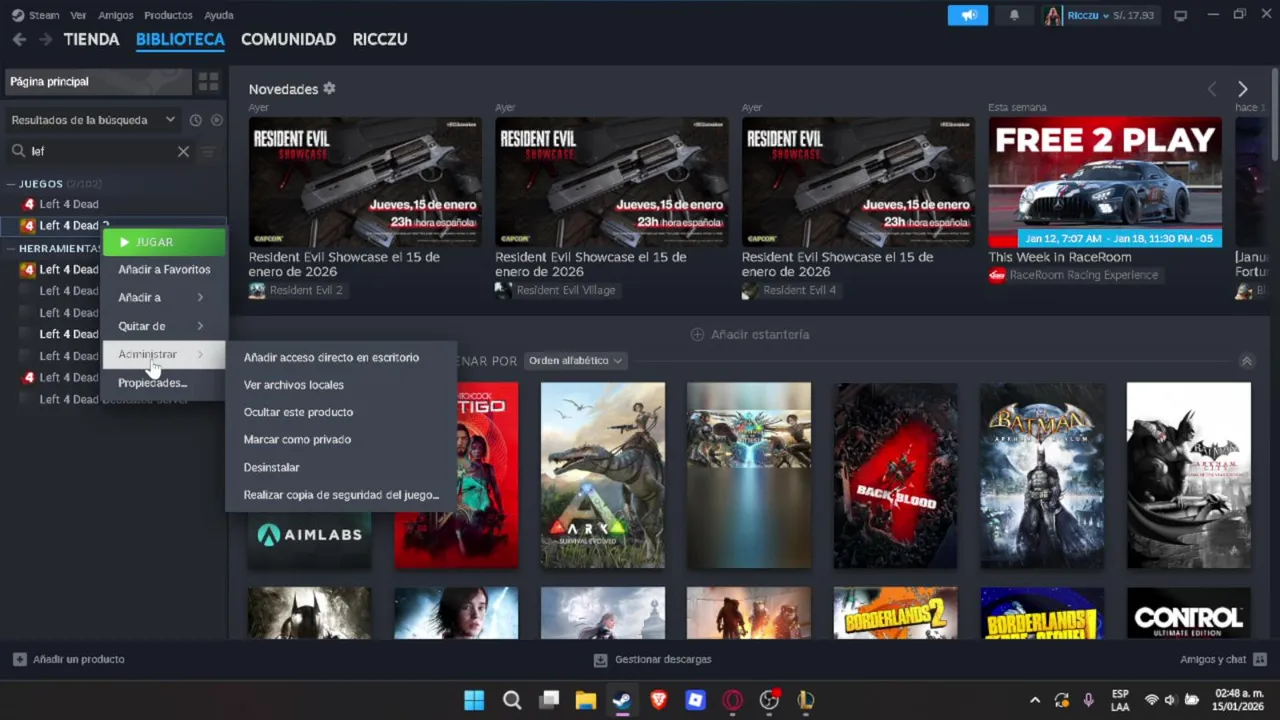
Task: Open advanced filter options beside search field
Action: (x=208, y=151)
